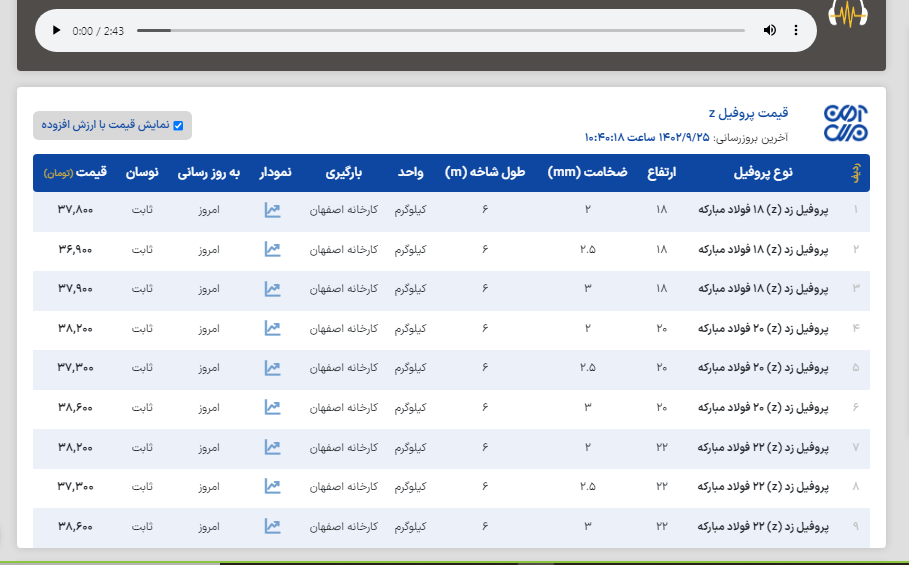909x565 pixels.
Task: Click the ضخامت (mm) column header
Action: [587, 173]
